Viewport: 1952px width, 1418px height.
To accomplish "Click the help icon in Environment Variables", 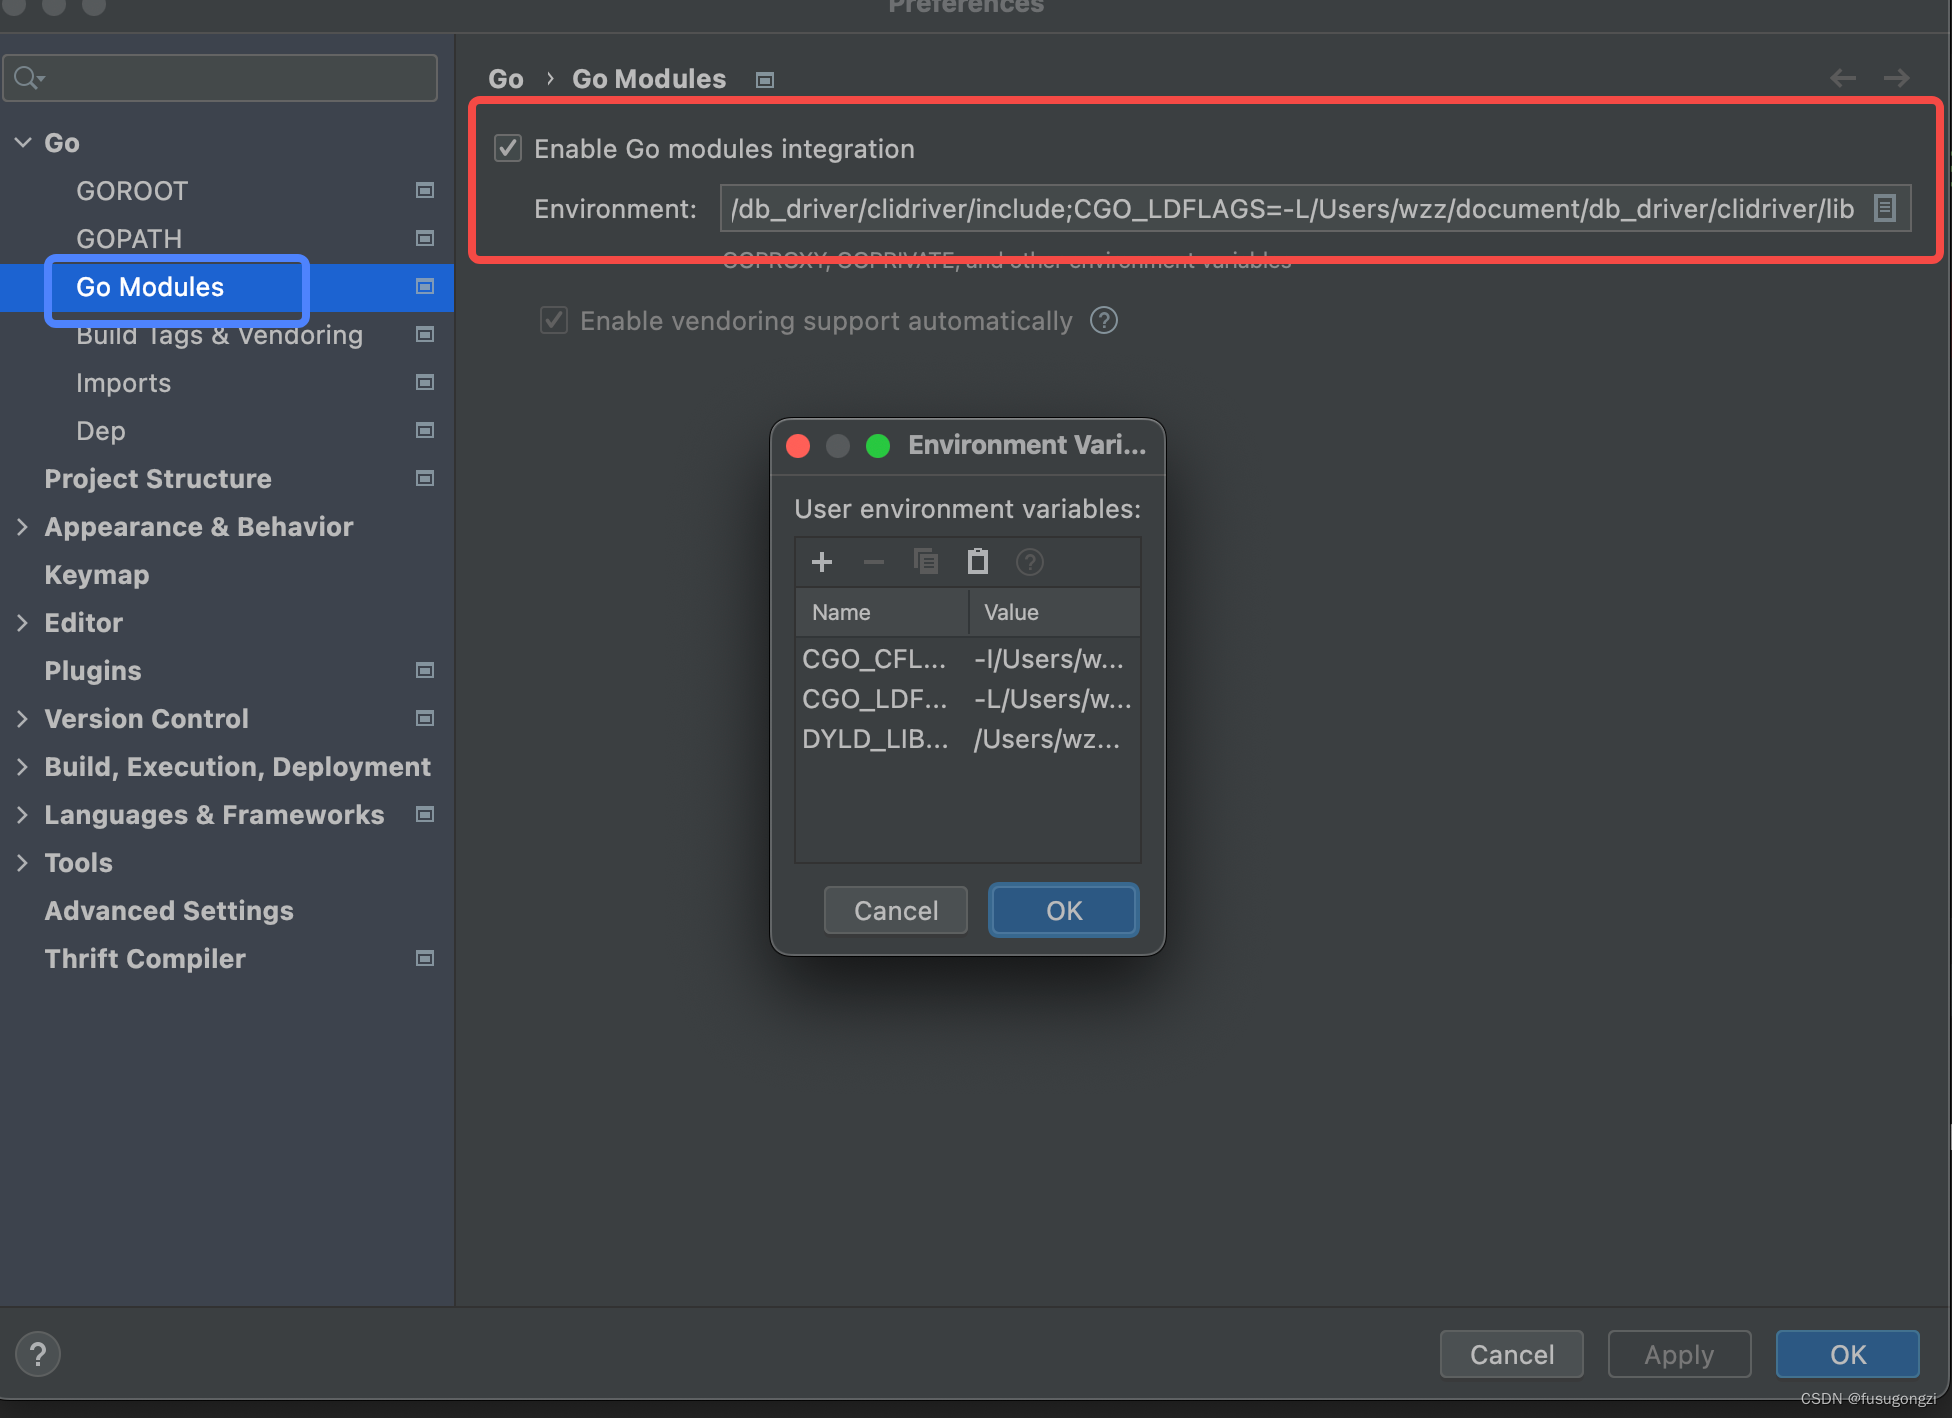I will tap(1031, 561).
